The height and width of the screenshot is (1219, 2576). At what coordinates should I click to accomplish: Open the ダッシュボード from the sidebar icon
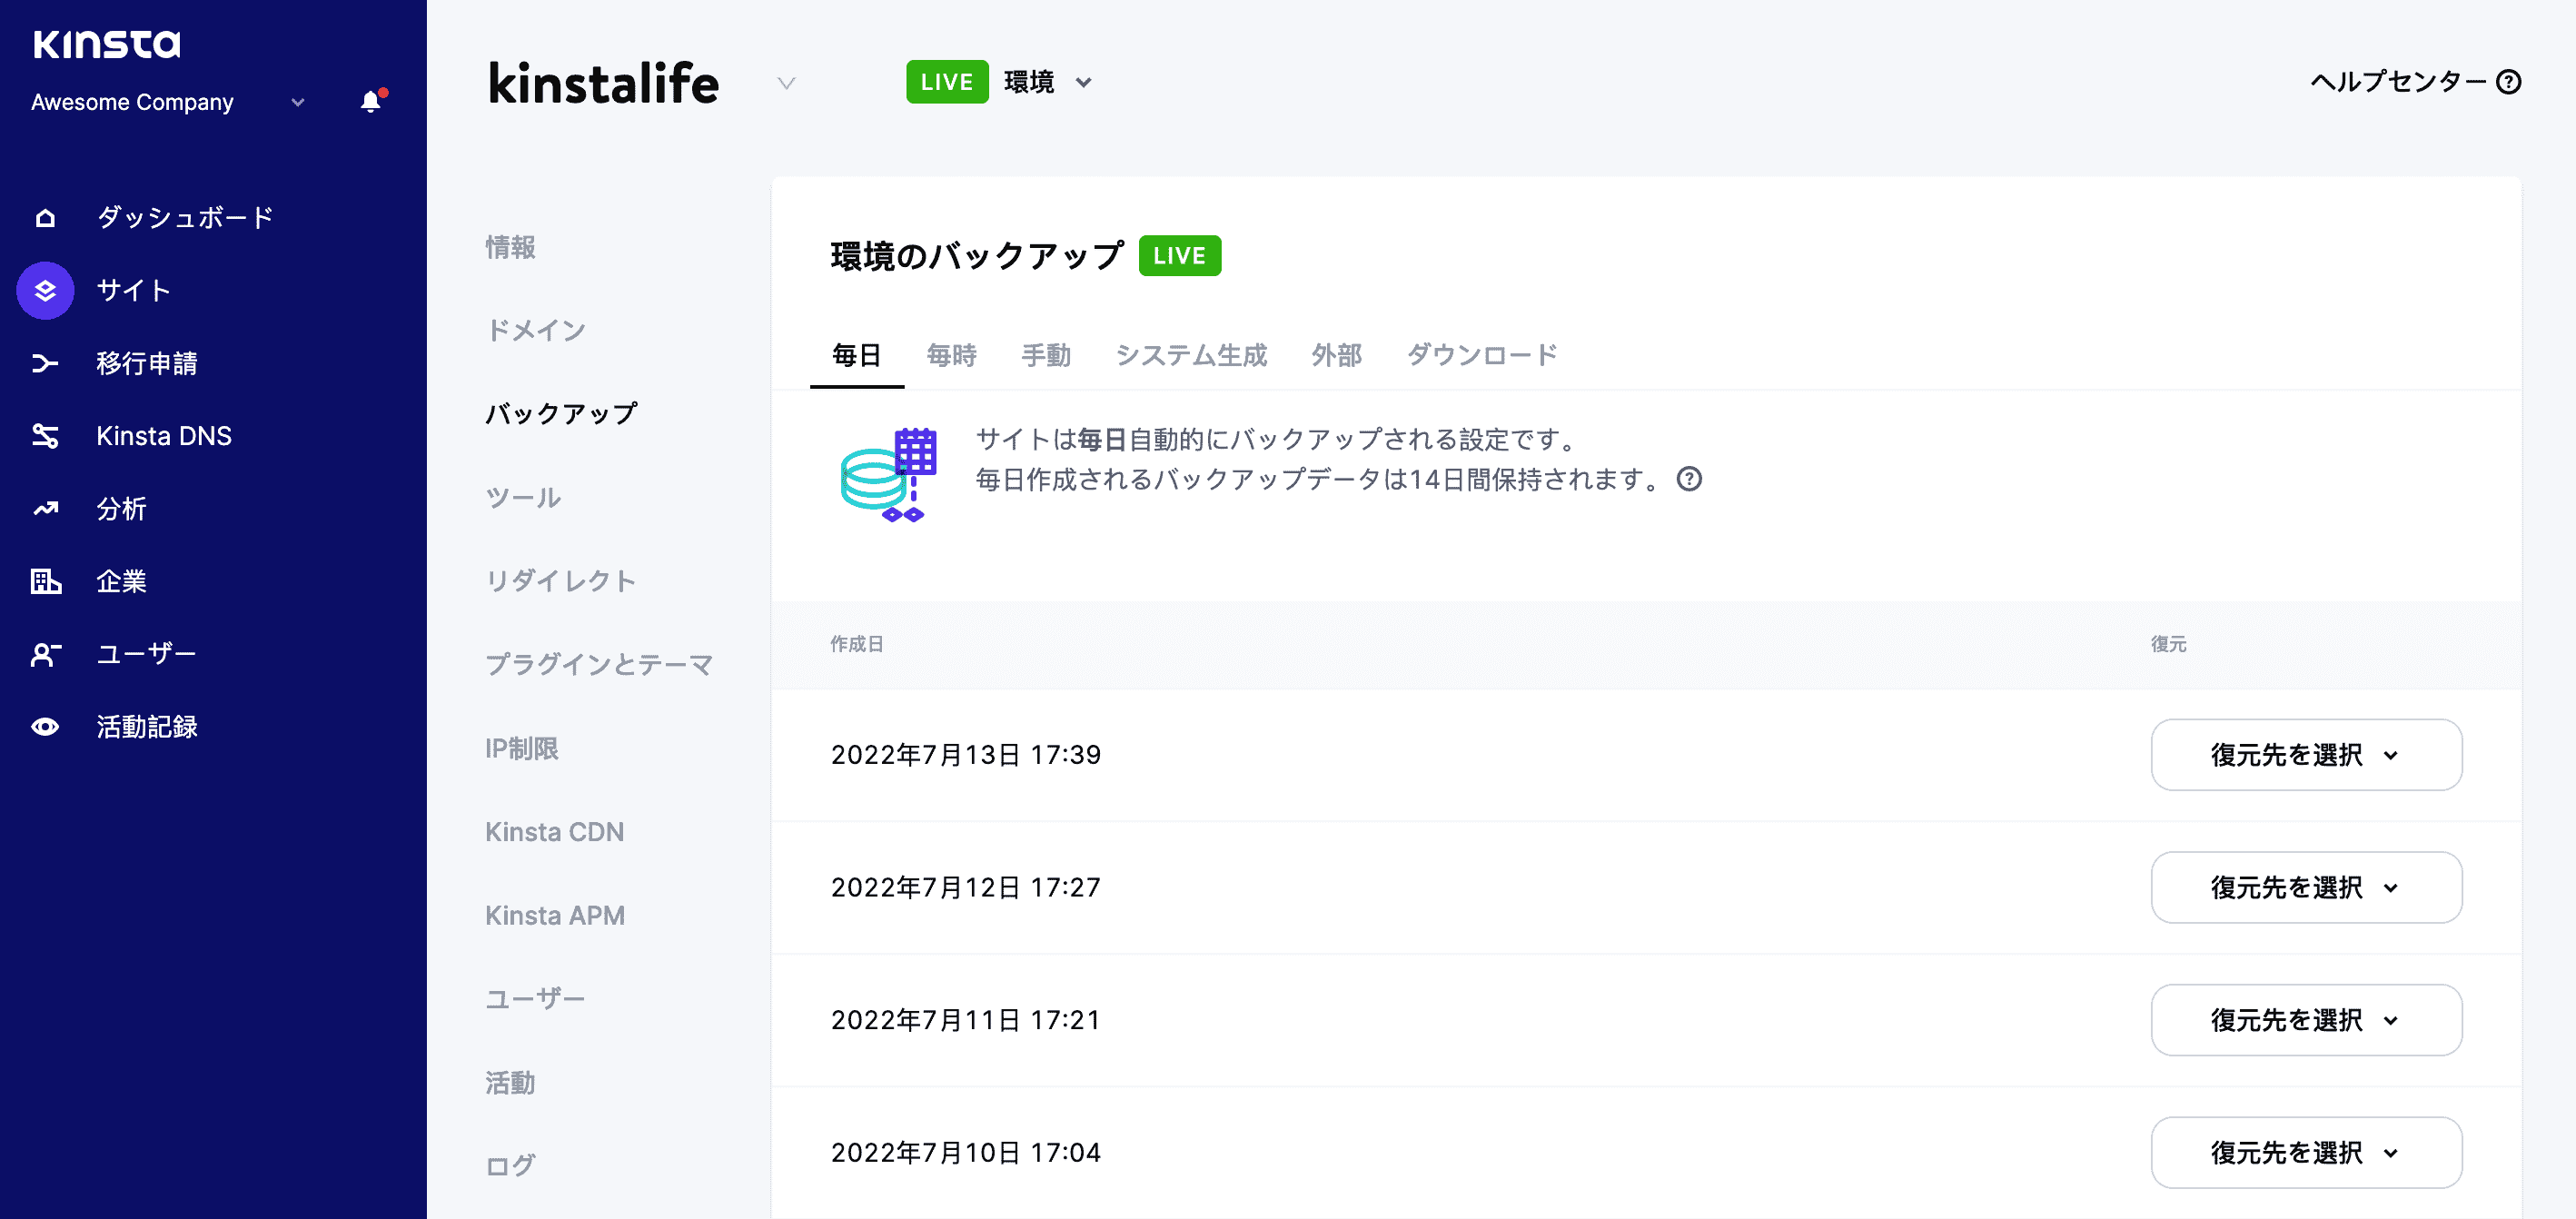(44, 217)
